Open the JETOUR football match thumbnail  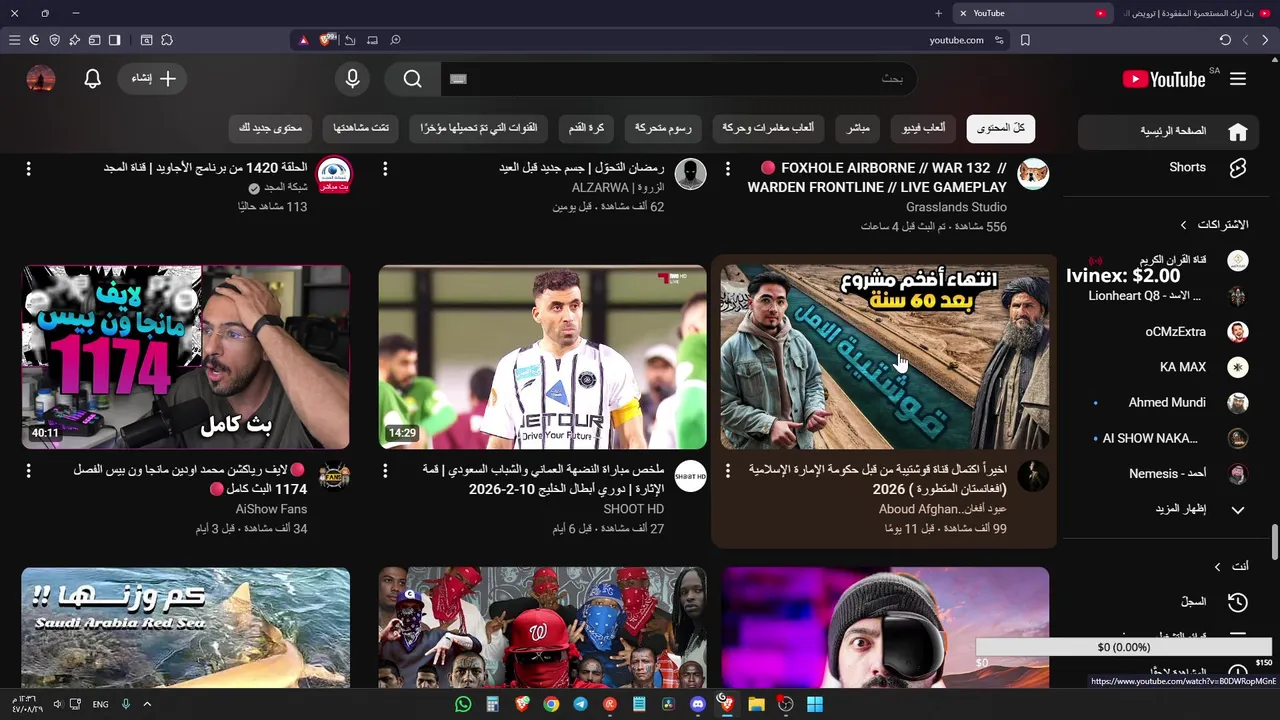click(x=542, y=357)
